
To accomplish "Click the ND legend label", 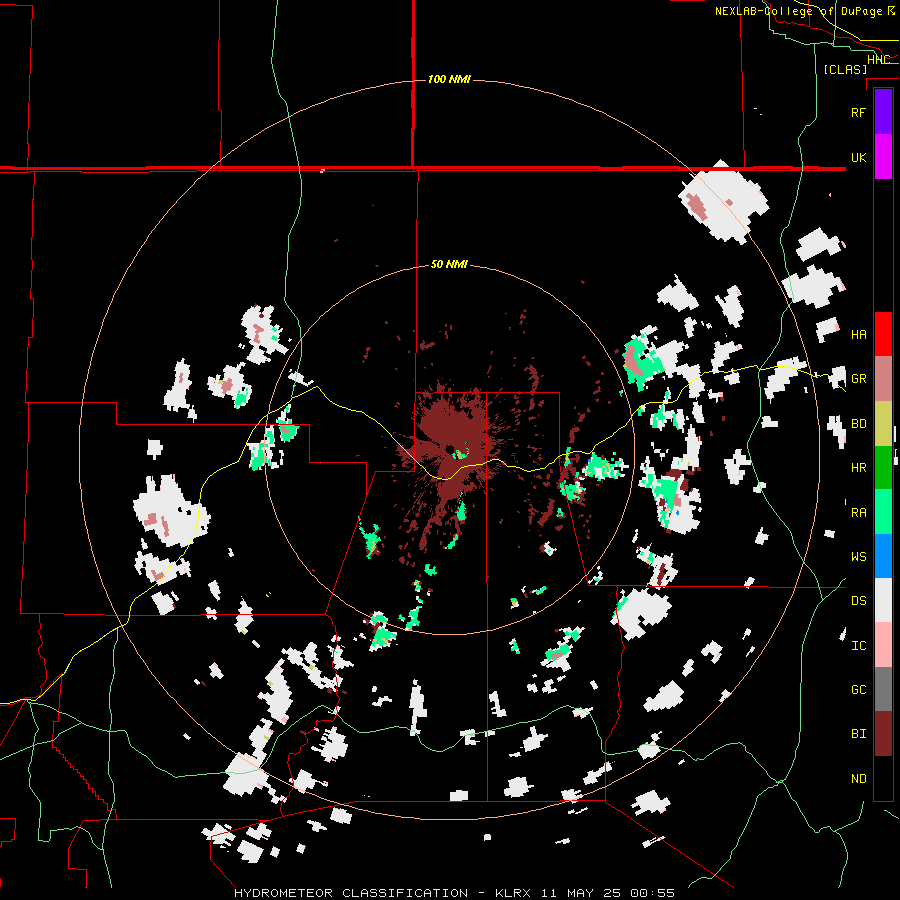I will pos(858,778).
